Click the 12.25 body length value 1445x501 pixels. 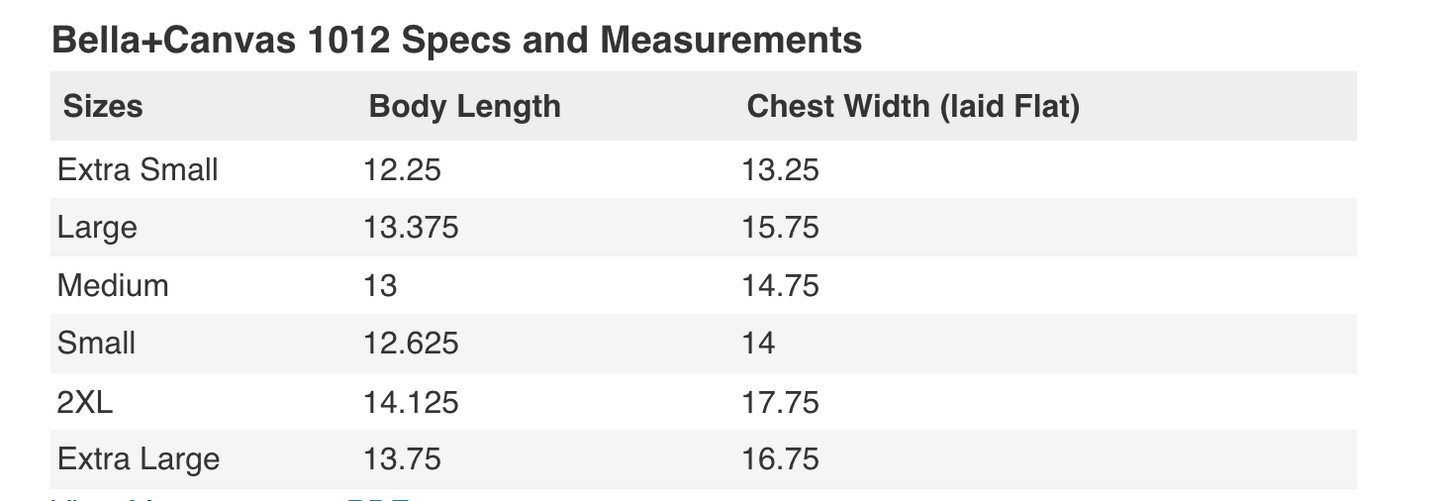[402, 169]
